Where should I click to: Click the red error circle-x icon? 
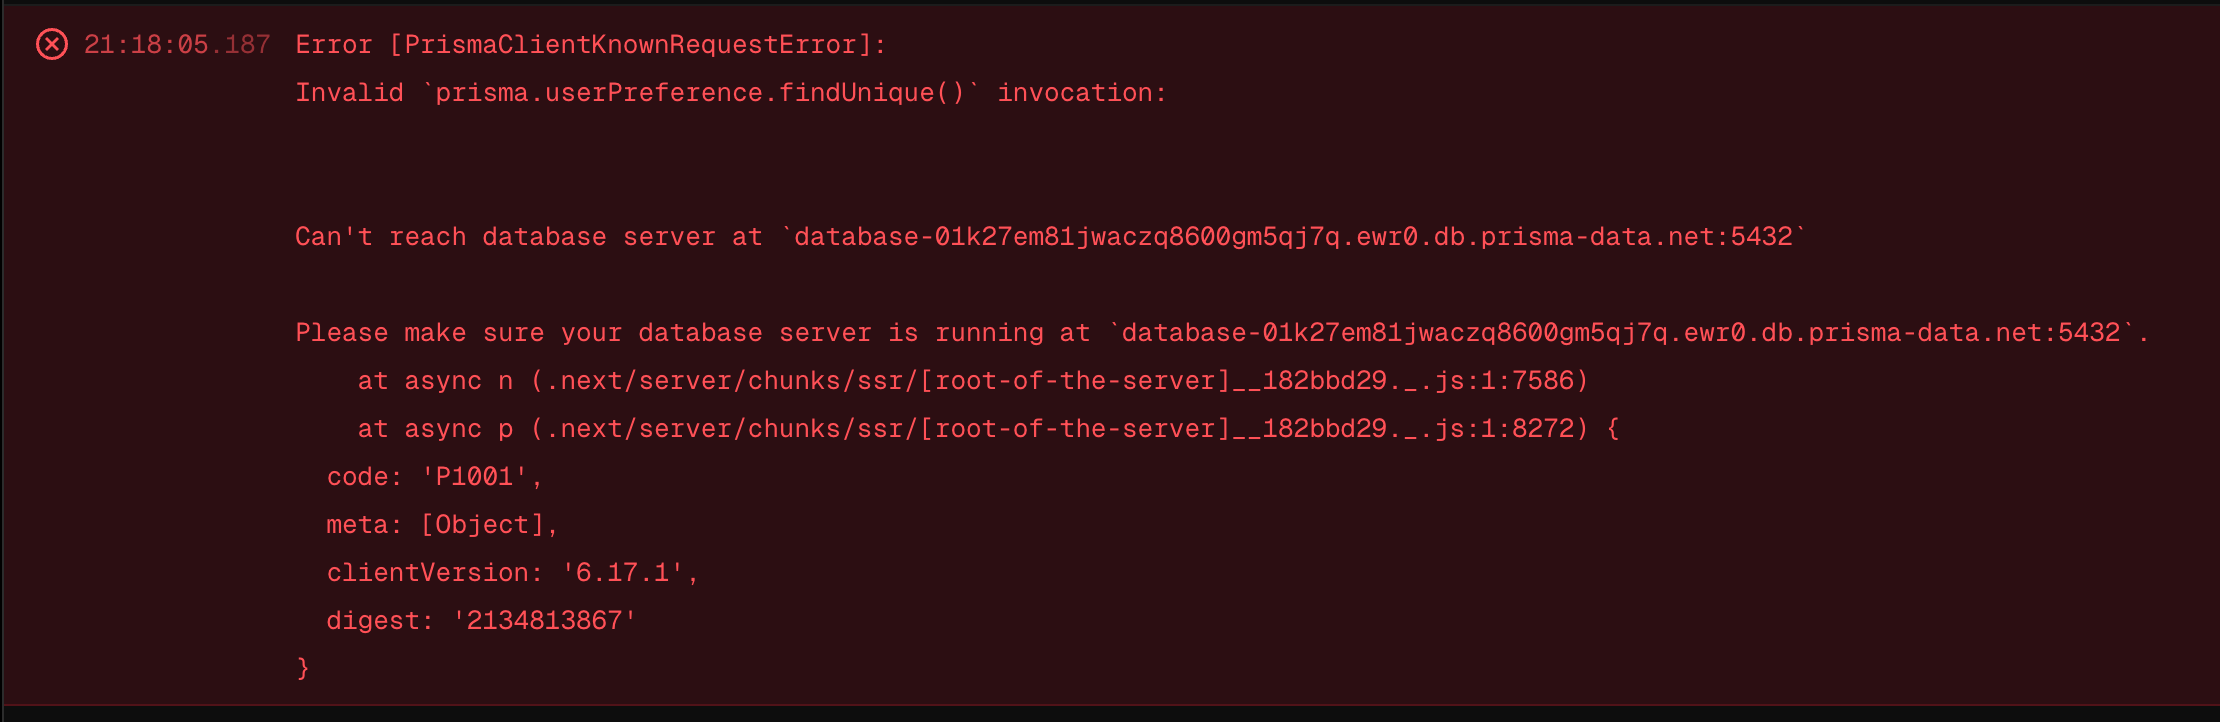(x=52, y=44)
